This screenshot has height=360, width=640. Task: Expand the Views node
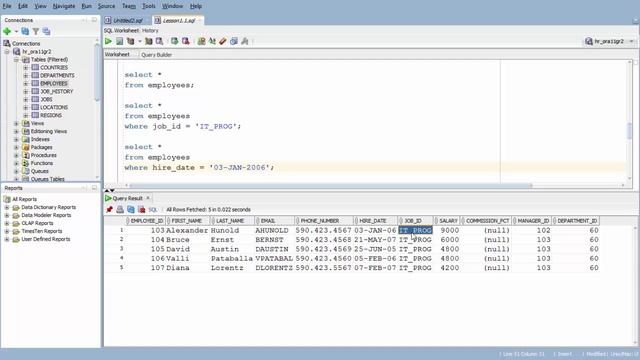point(16,123)
